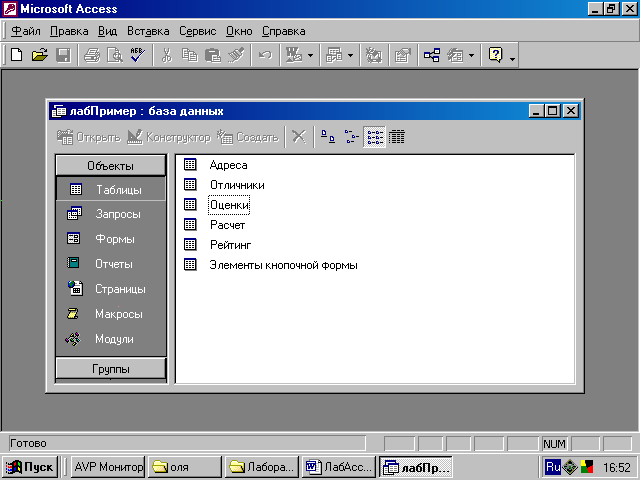This screenshot has height=480, width=640.
Task: Click the Создать button
Action: tap(247, 137)
